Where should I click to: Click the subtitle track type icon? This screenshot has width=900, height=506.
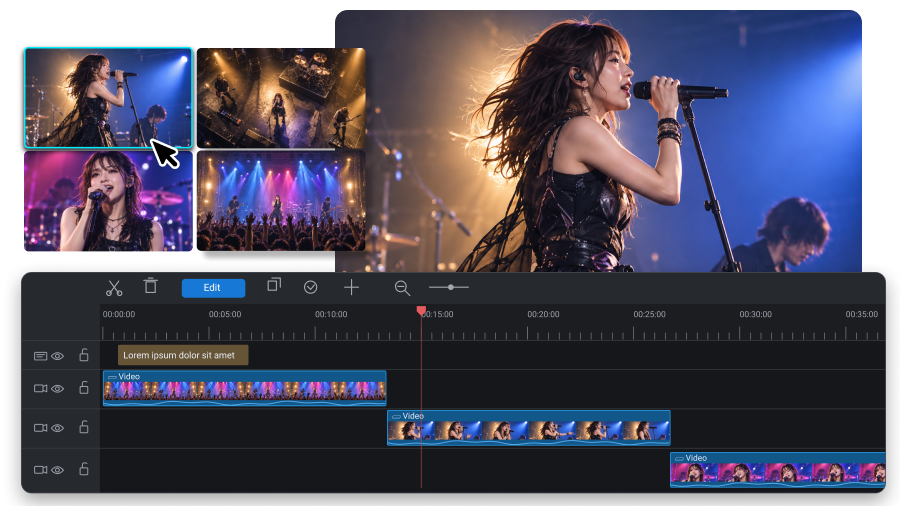(x=40, y=356)
